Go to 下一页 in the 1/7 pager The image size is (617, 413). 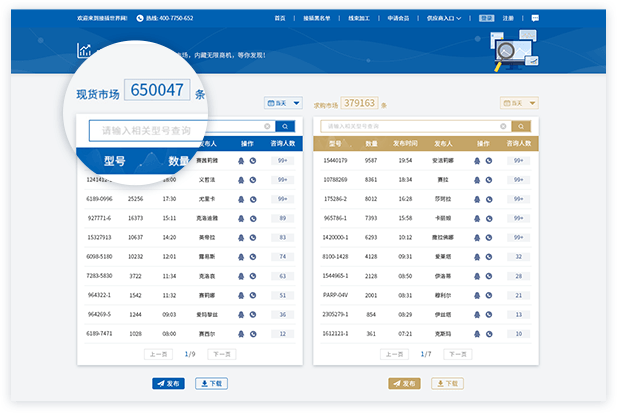coord(458,354)
